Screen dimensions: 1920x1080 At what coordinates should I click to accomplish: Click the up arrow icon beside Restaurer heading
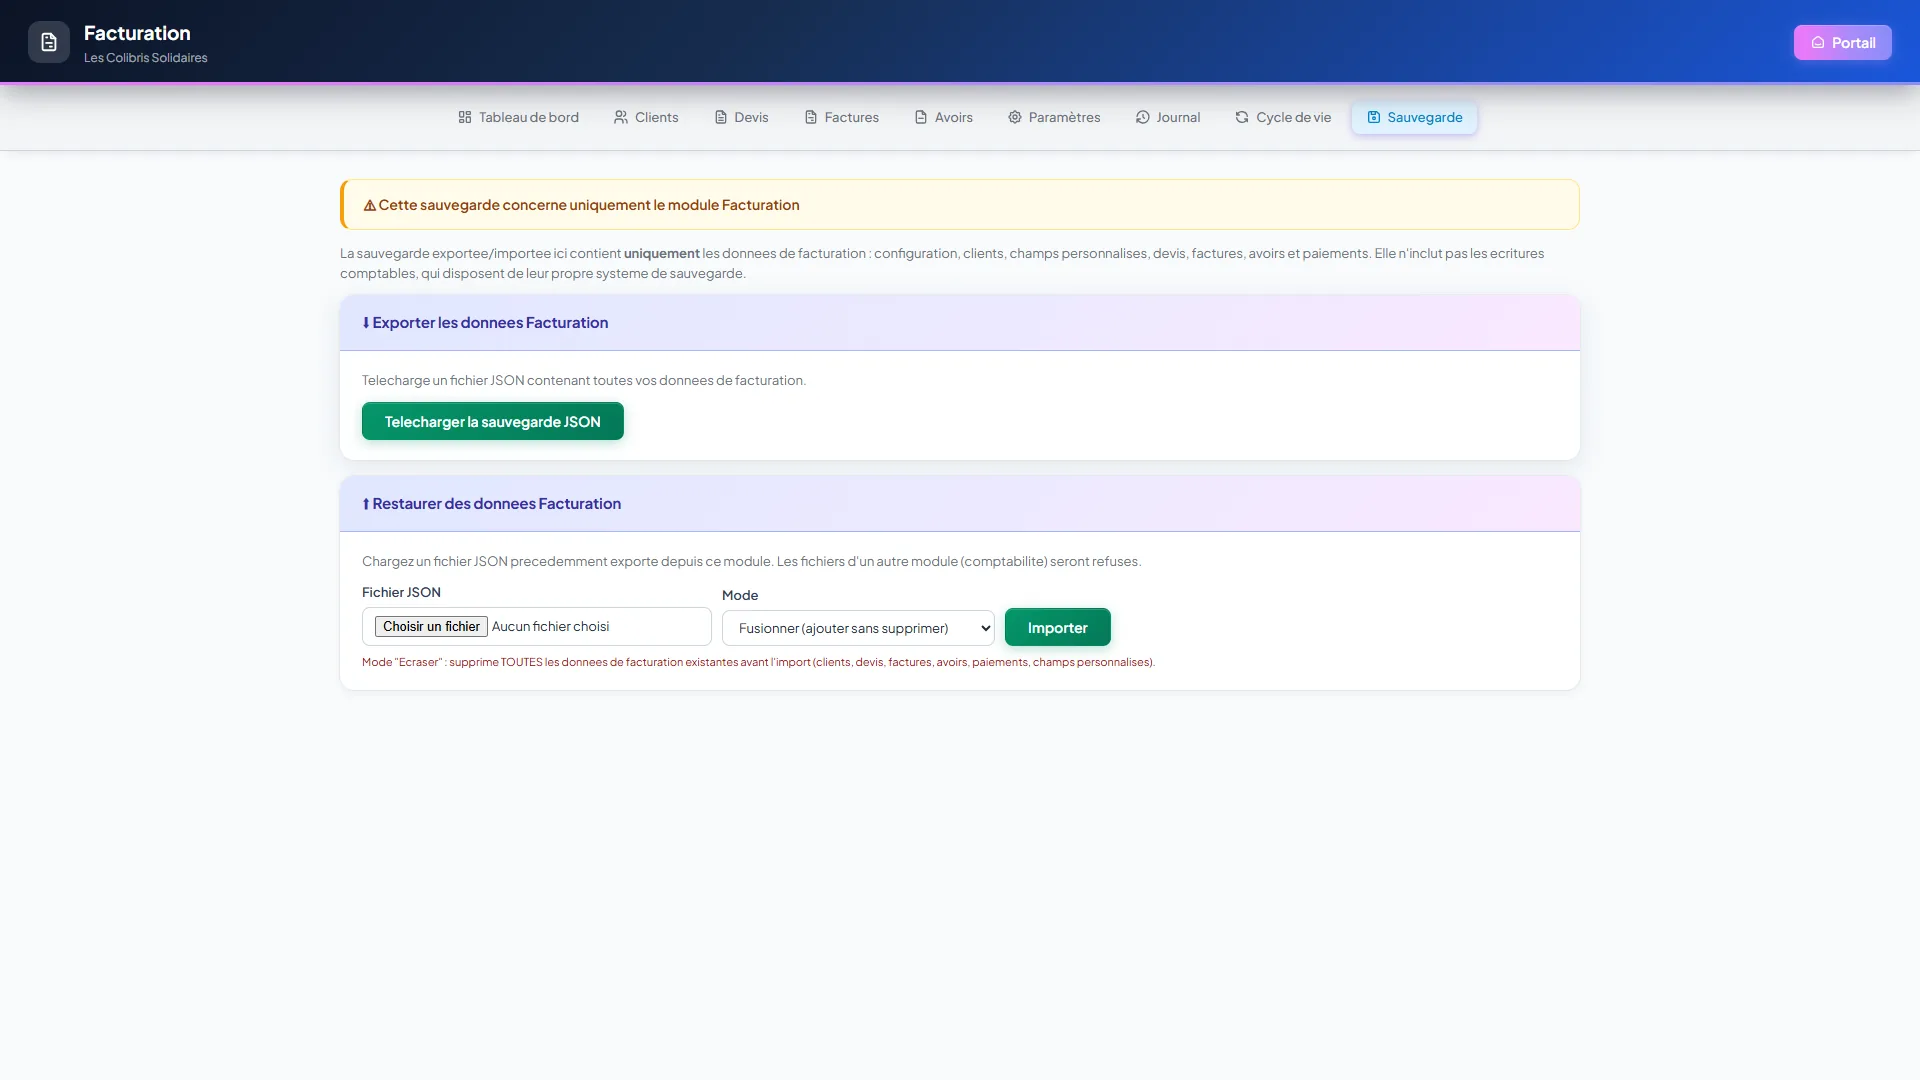[x=366, y=504]
